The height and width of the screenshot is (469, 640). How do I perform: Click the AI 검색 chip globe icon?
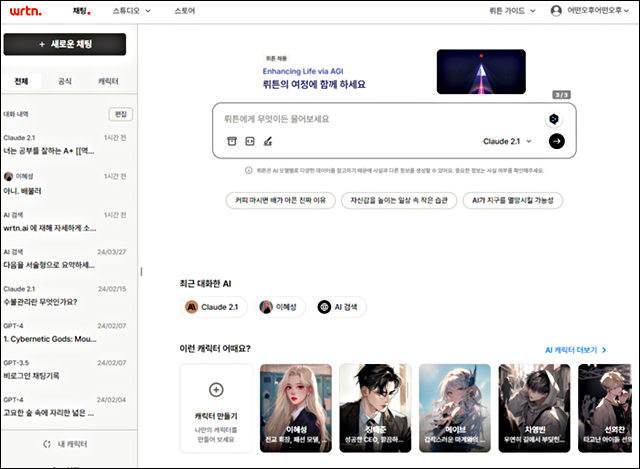324,307
